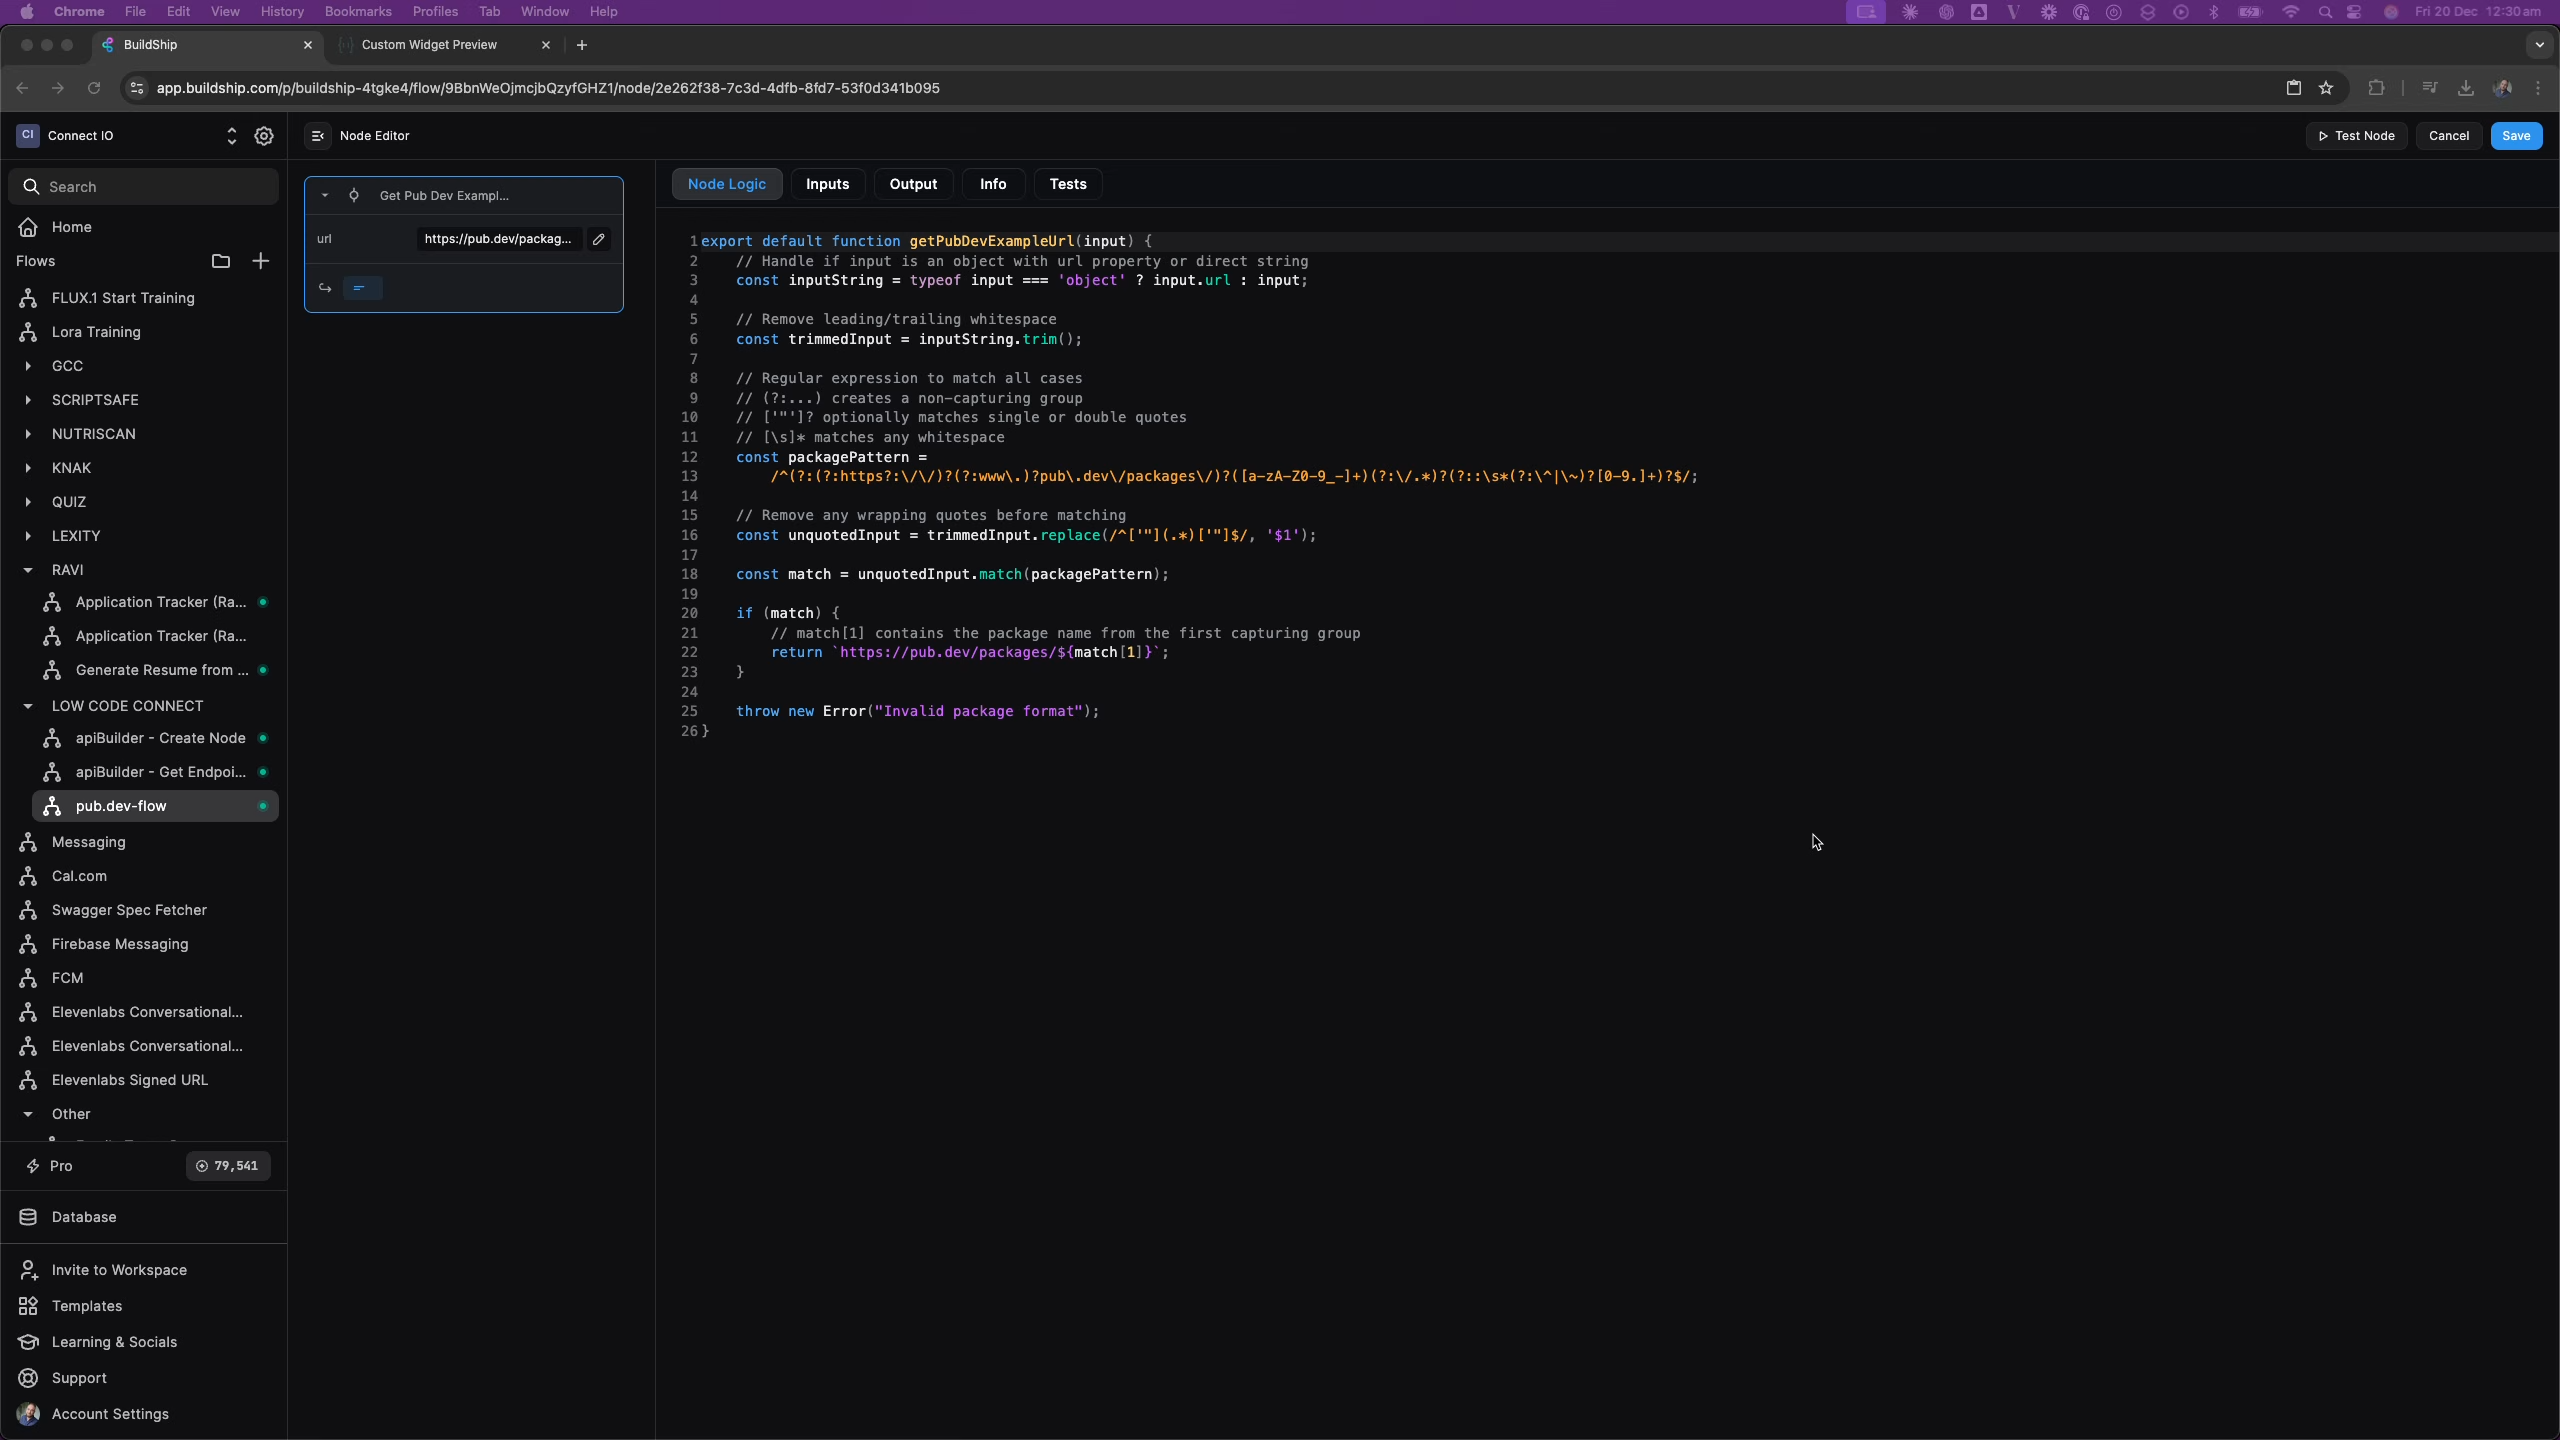Image resolution: width=2560 pixels, height=1440 pixels.
Task: Select the Home icon in sidebar
Action: [x=27, y=227]
